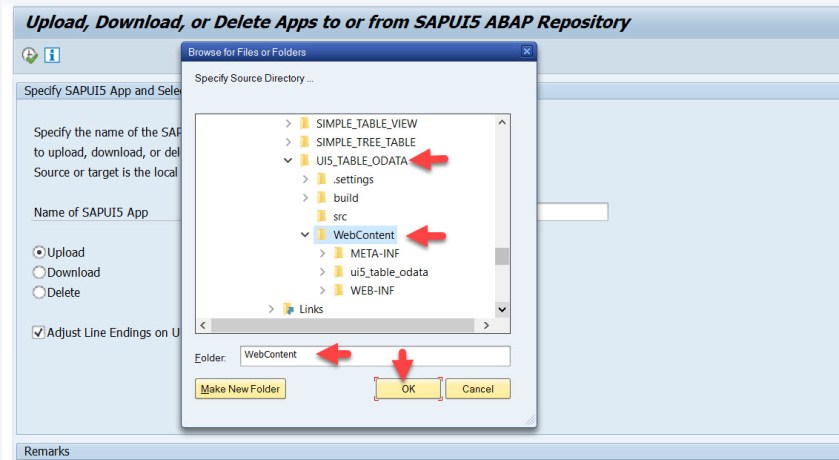
Task: Click the tree vertical scrollbar up arrow
Action: coord(502,122)
